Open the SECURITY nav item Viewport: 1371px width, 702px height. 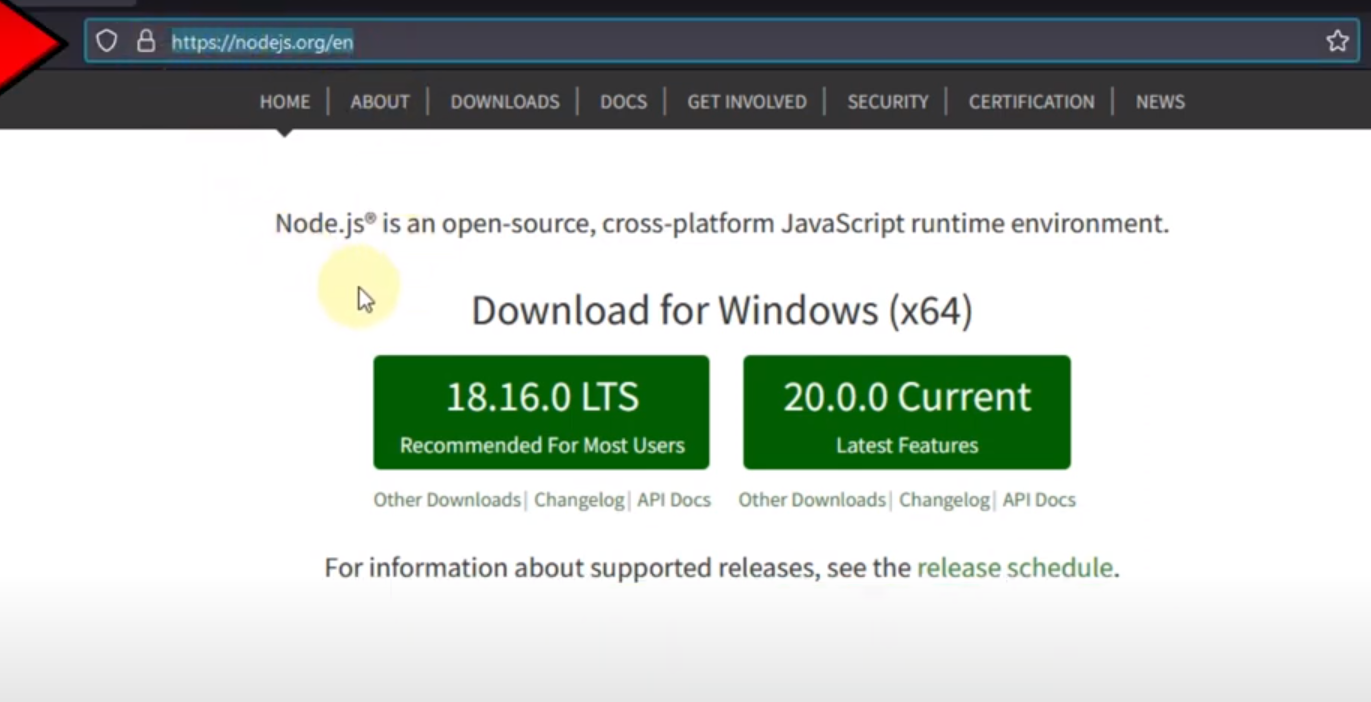[x=888, y=102]
